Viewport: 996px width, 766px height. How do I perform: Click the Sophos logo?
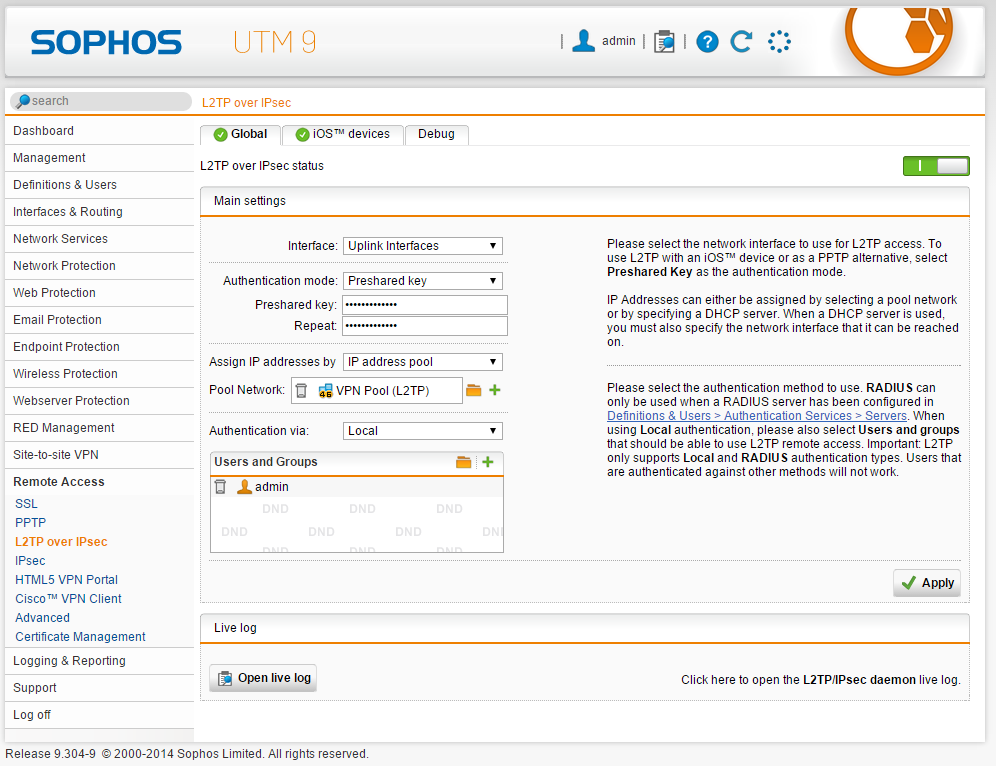coord(106,43)
